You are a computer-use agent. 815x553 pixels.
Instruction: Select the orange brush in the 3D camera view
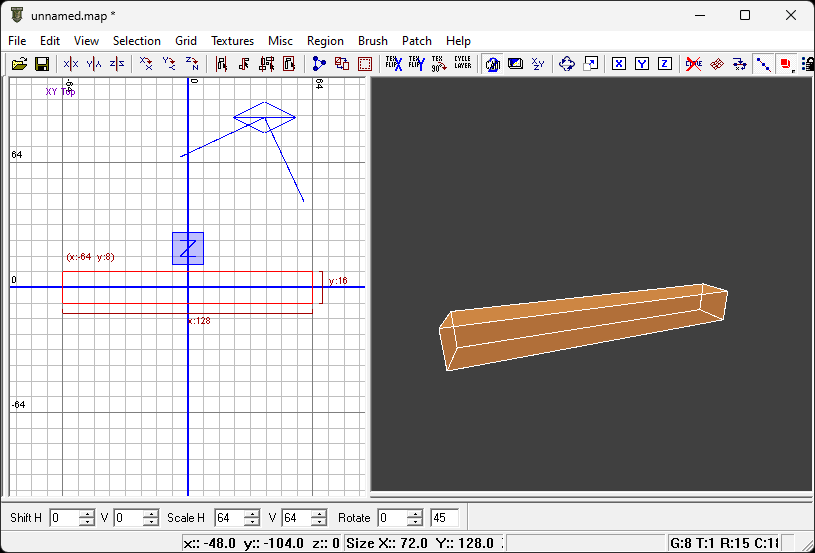click(x=585, y=325)
